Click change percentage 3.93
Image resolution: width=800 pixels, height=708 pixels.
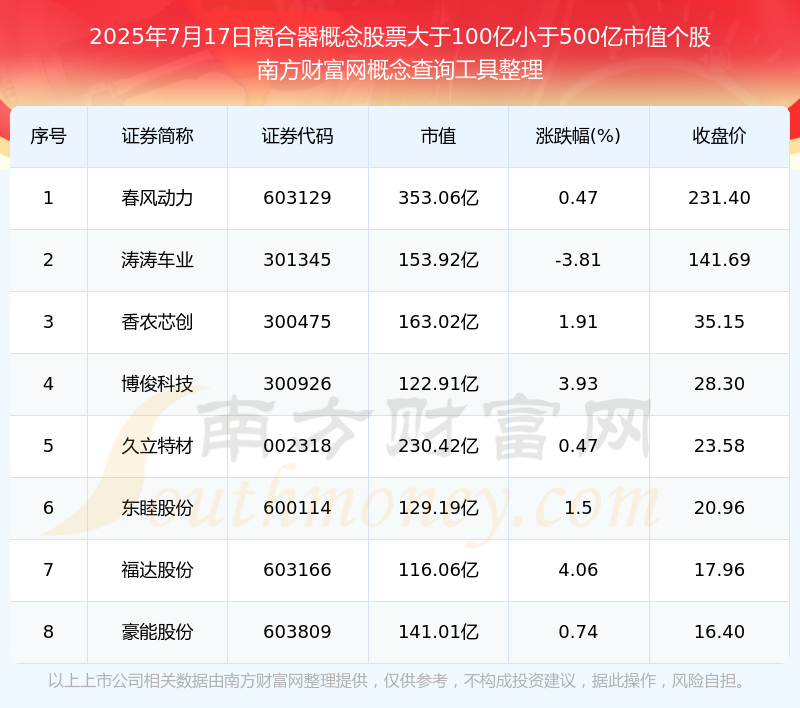tap(578, 384)
